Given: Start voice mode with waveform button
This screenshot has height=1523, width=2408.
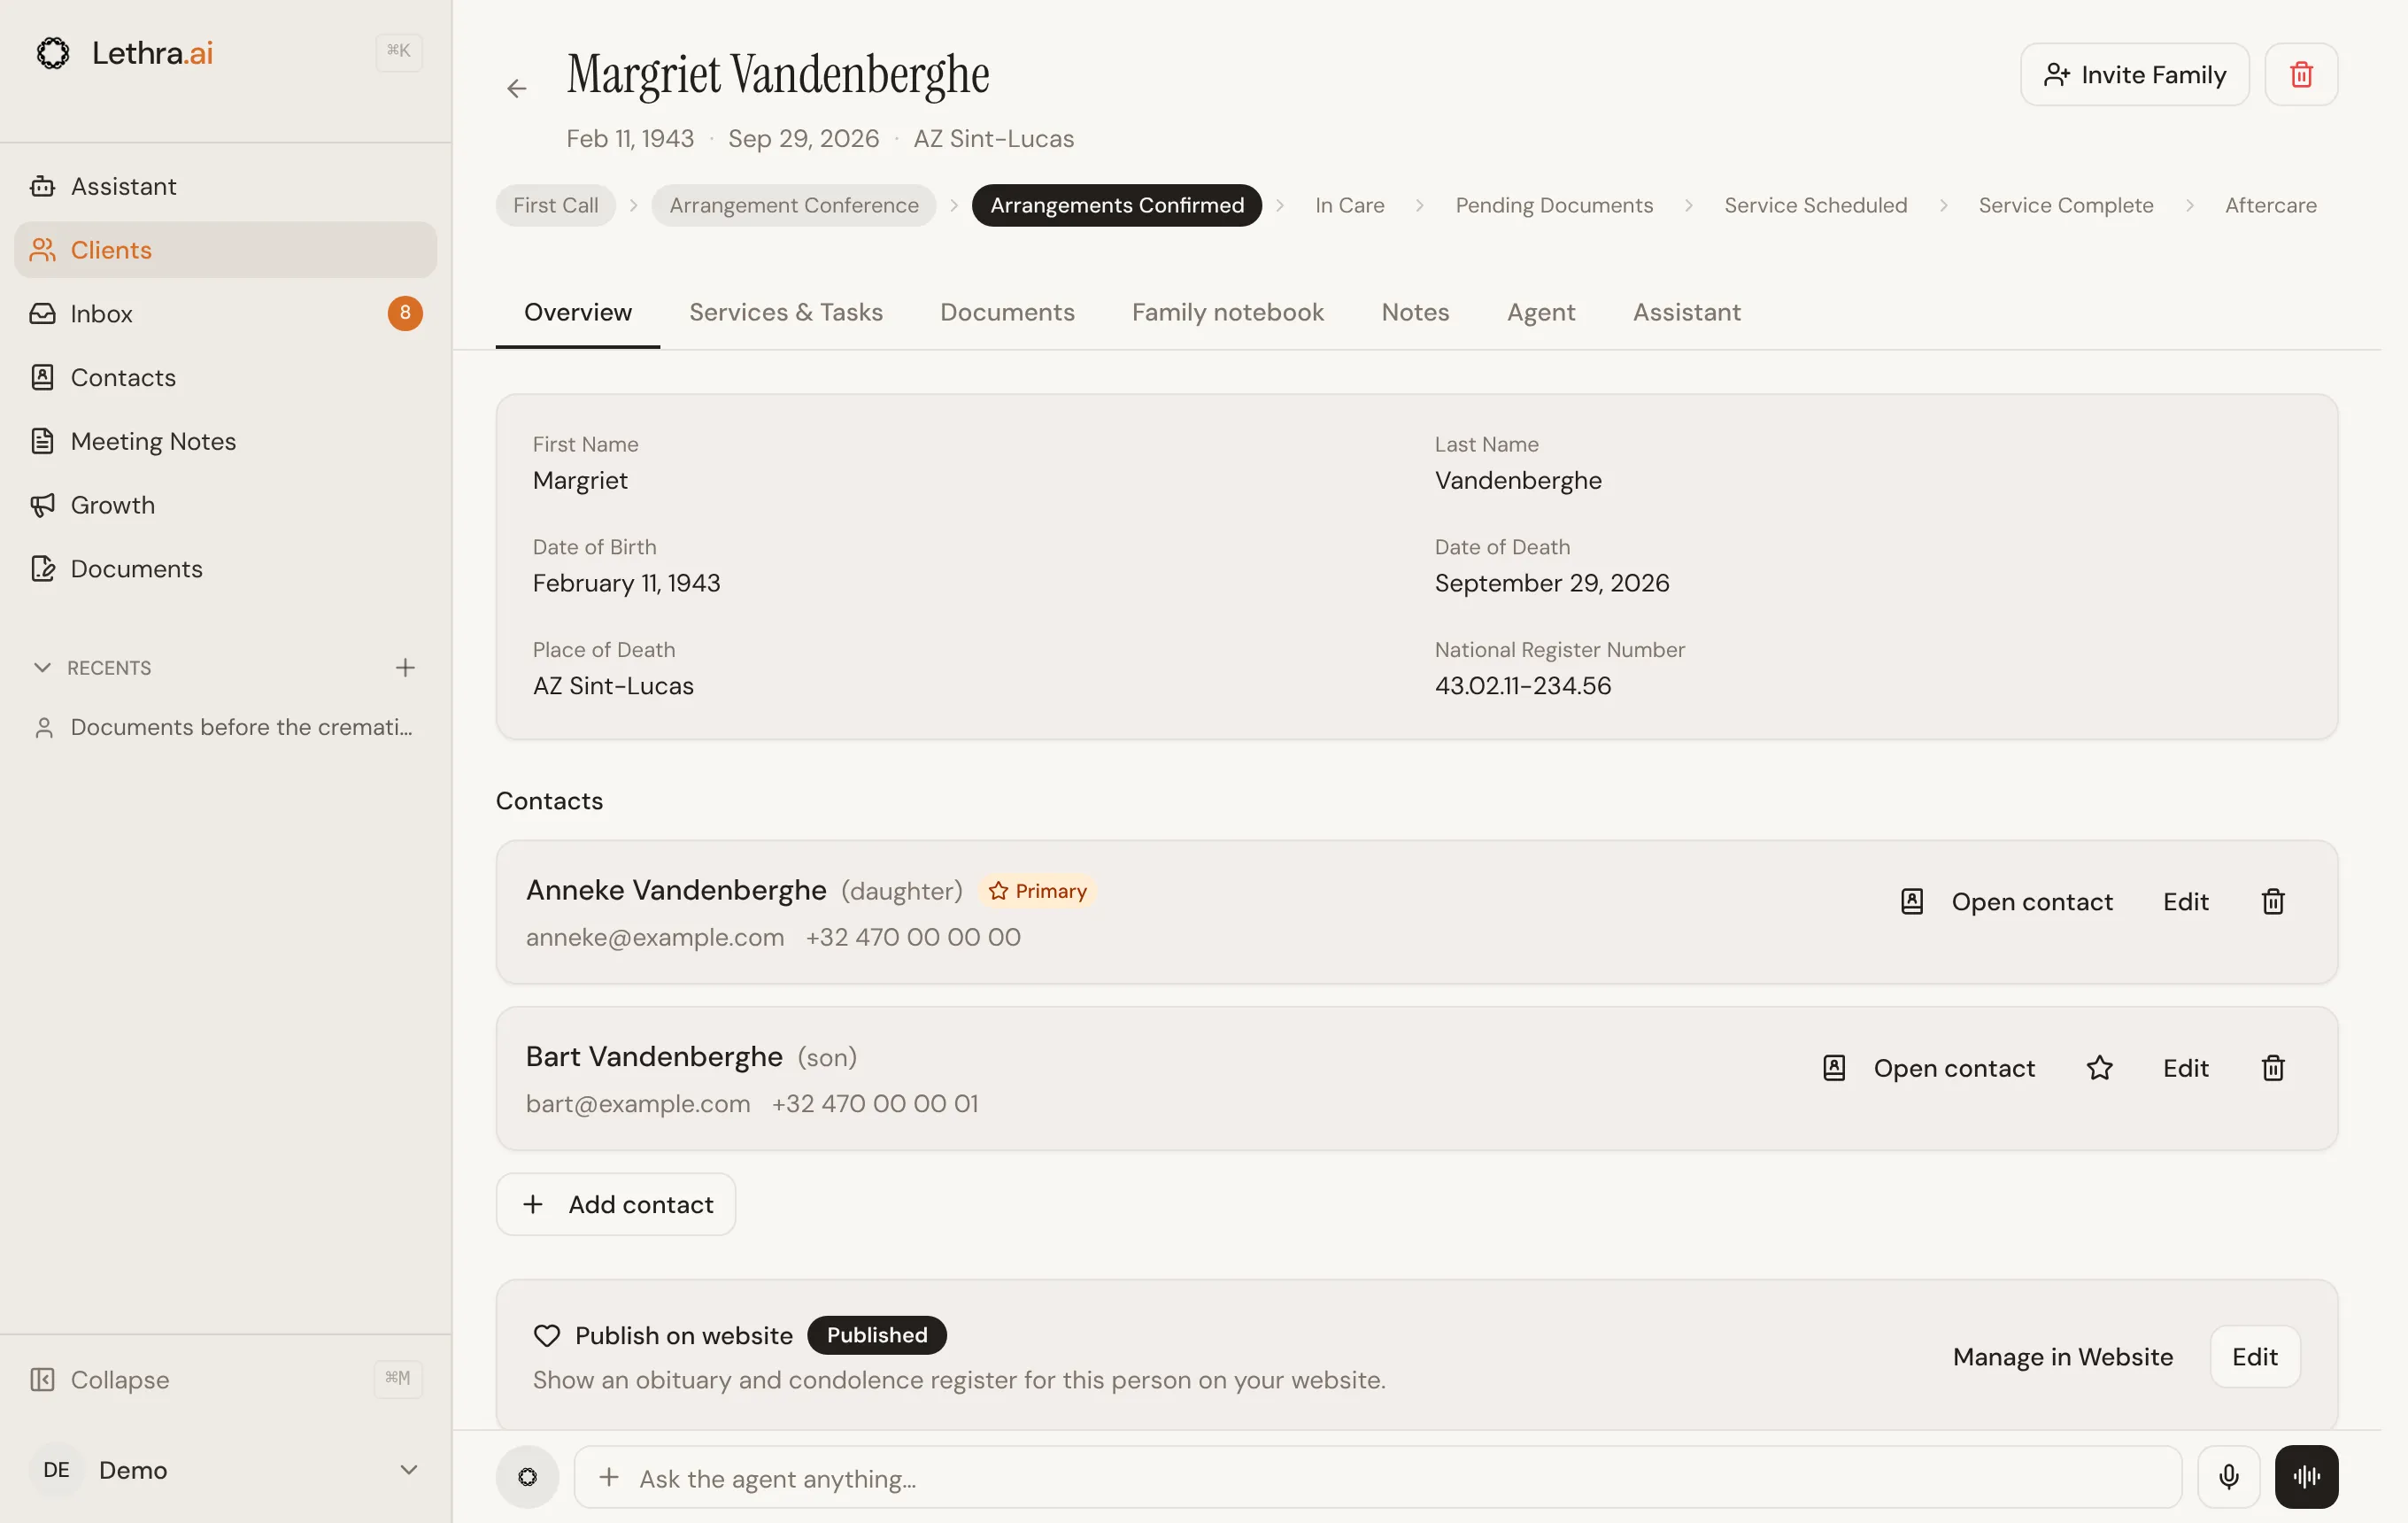Looking at the screenshot, I should (2307, 1477).
